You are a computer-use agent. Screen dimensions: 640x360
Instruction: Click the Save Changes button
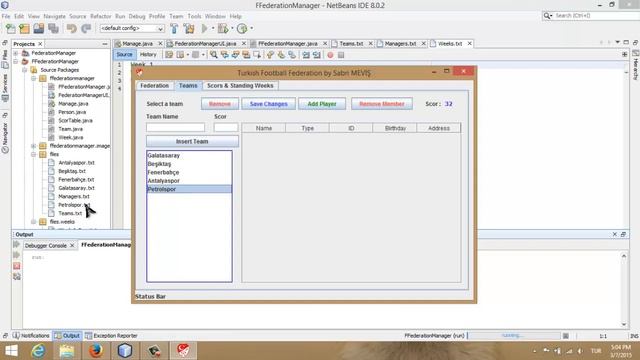point(269,104)
